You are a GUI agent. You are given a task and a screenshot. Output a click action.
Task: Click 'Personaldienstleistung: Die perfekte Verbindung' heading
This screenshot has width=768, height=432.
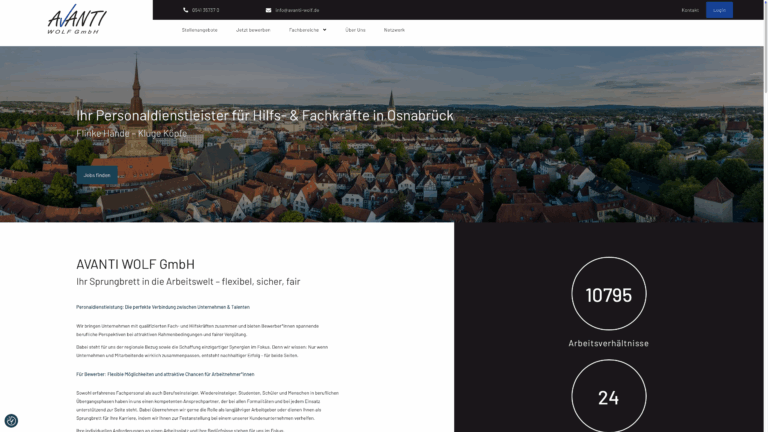click(x=163, y=307)
